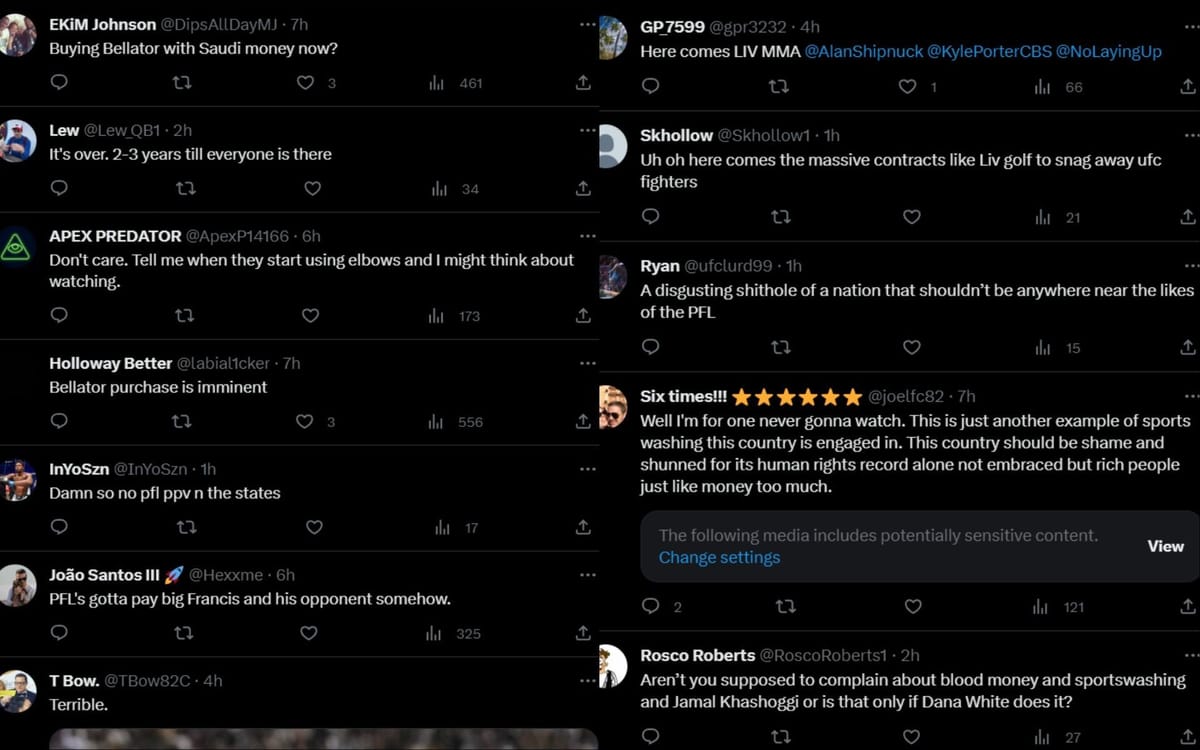Viewport: 1200px width, 750px height.
Task: Reply to Ryan's tweet about the PFL
Action: coord(650,348)
